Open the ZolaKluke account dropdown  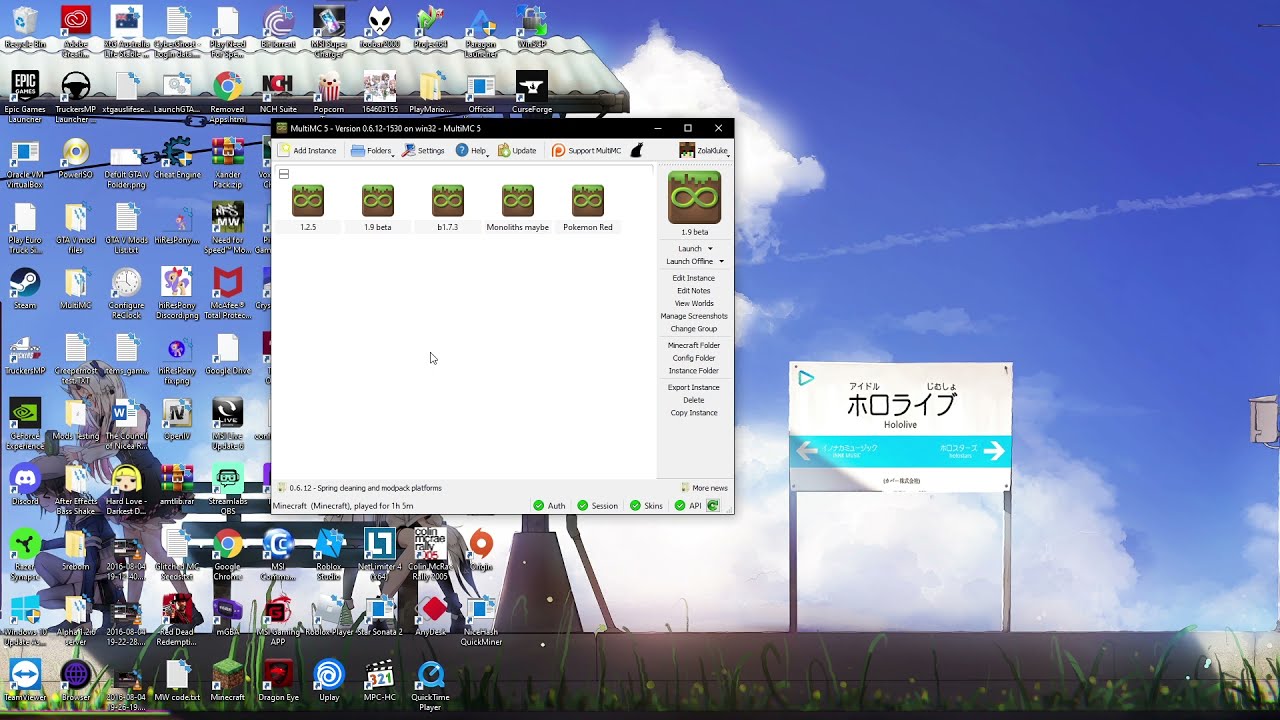[704, 151]
